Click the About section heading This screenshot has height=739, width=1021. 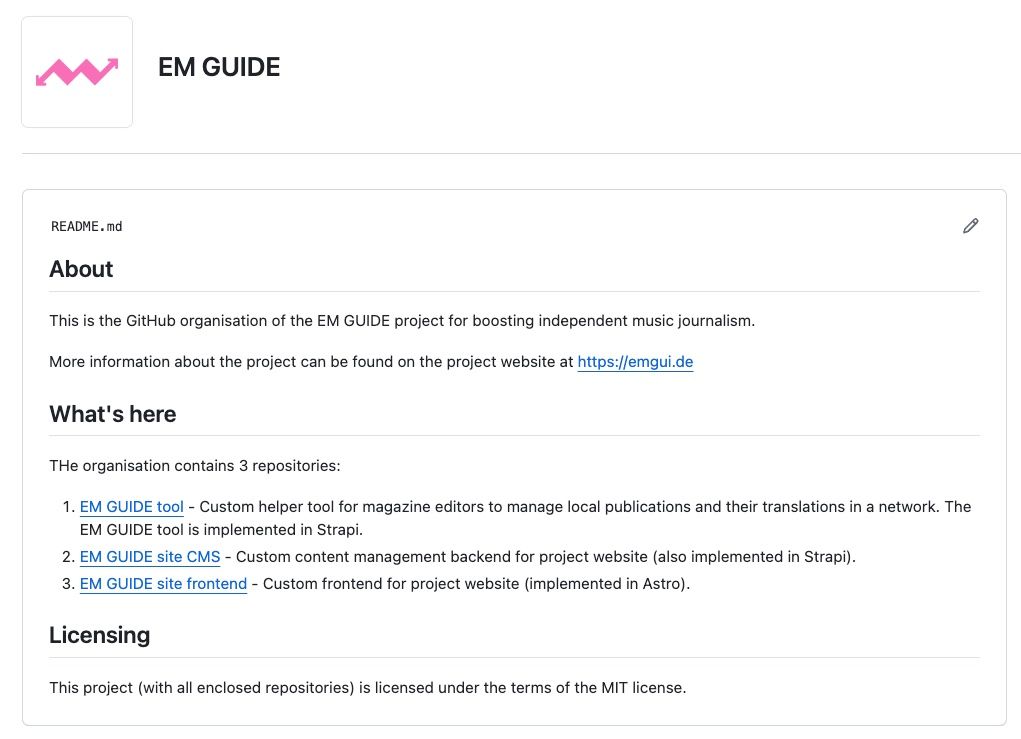[81, 269]
